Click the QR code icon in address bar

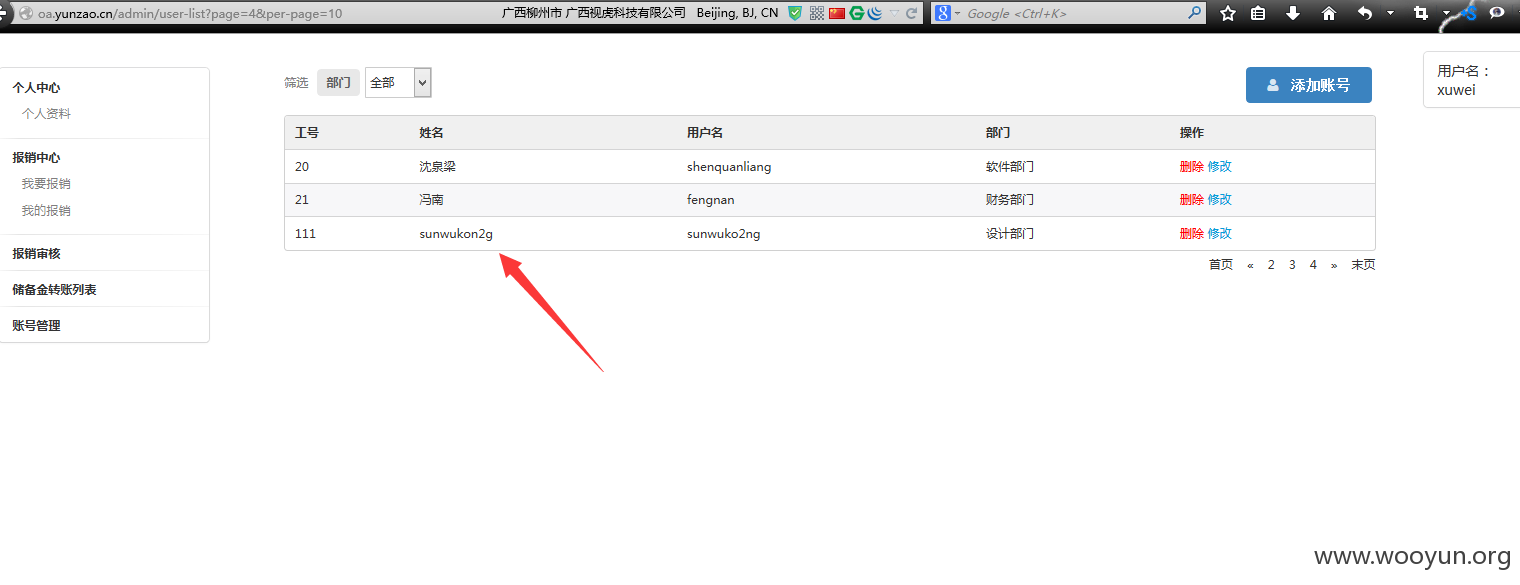[x=817, y=13]
